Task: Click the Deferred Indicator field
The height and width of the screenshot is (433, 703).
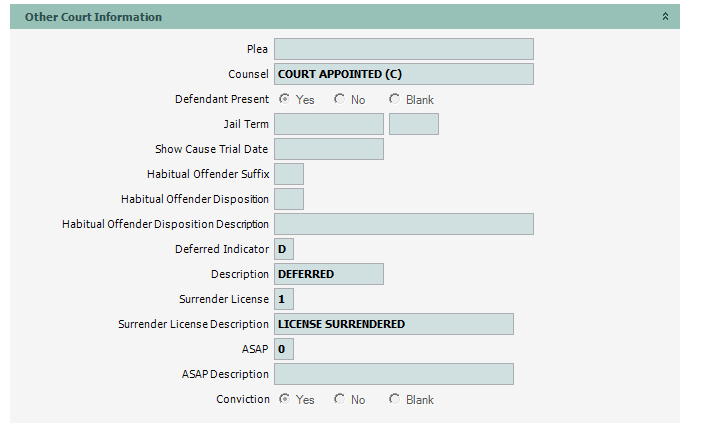Action: point(283,249)
